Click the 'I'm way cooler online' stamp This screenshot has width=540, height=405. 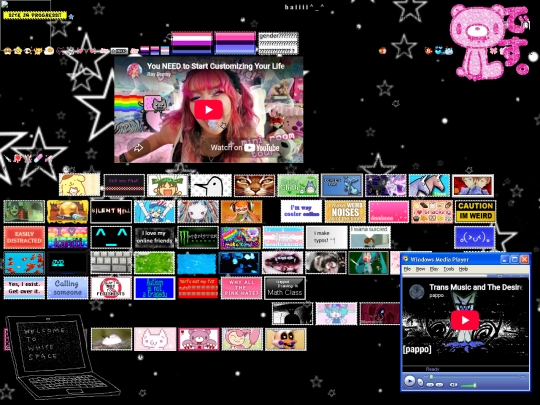click(x=301, y=211)
